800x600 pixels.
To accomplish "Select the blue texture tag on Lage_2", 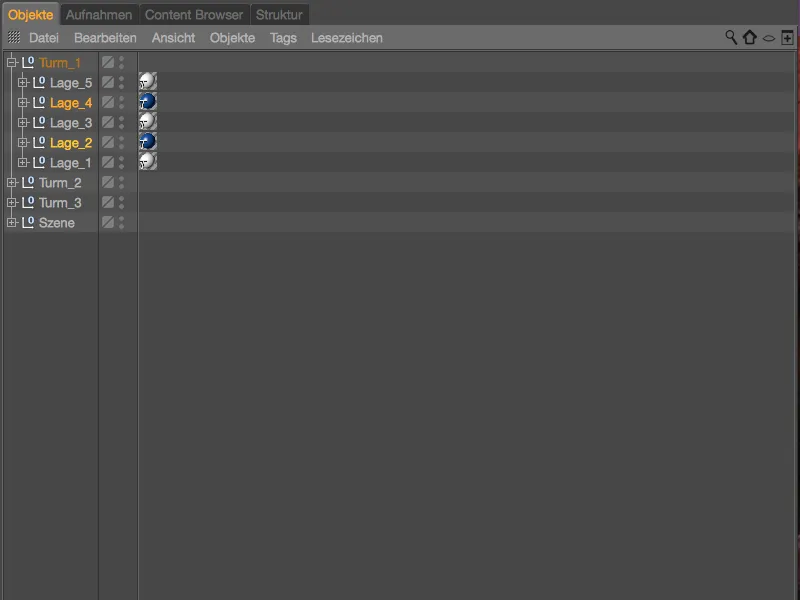I will point(147,141).
